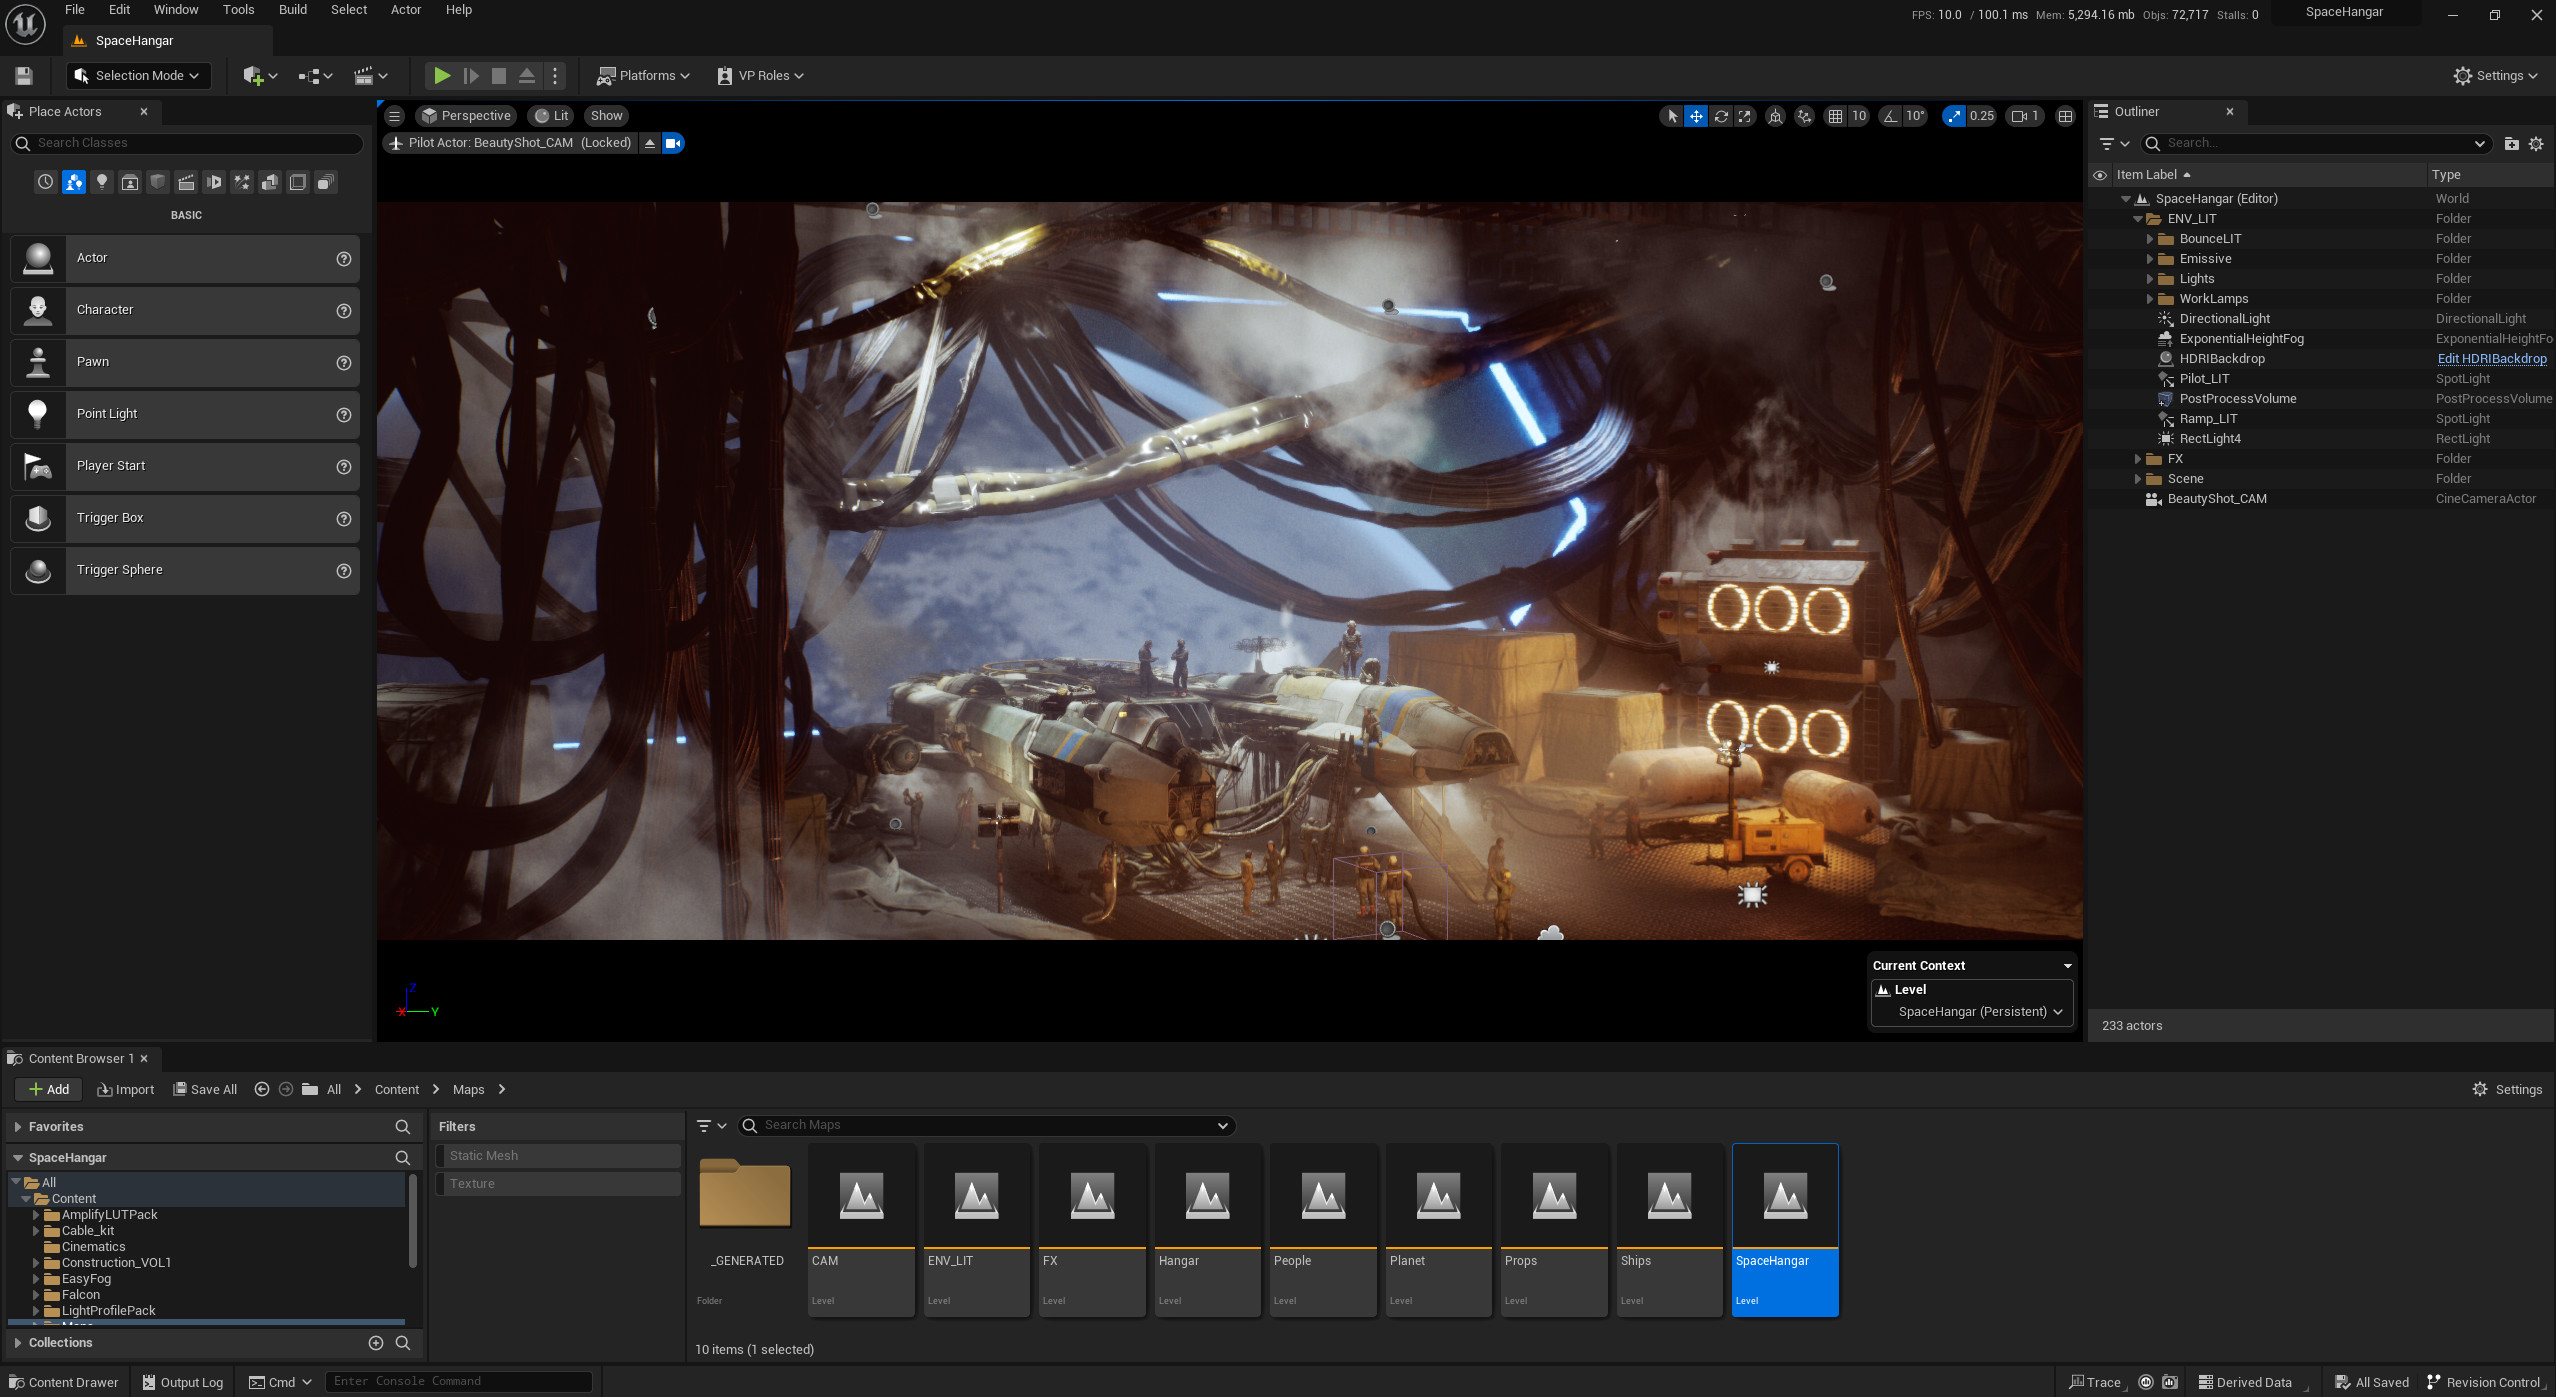Open the Tools menu

pos(238,10)
